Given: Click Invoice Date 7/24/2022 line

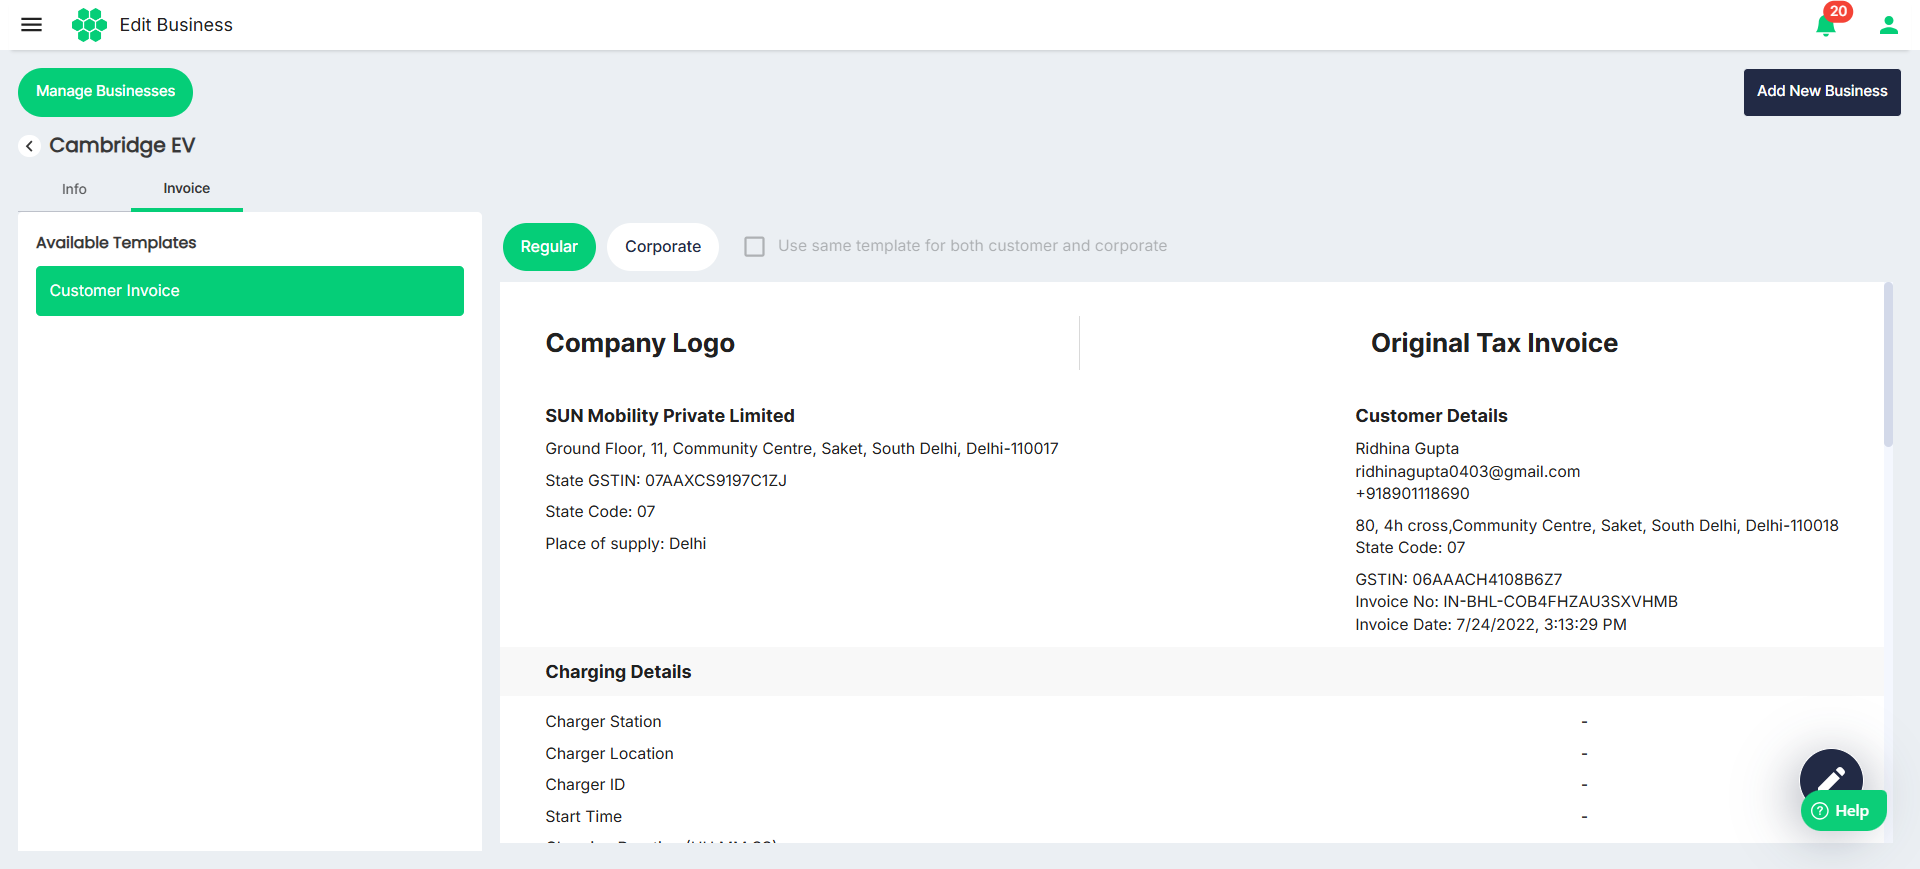Looking at the screenshot, I should tap(1491, 625).
